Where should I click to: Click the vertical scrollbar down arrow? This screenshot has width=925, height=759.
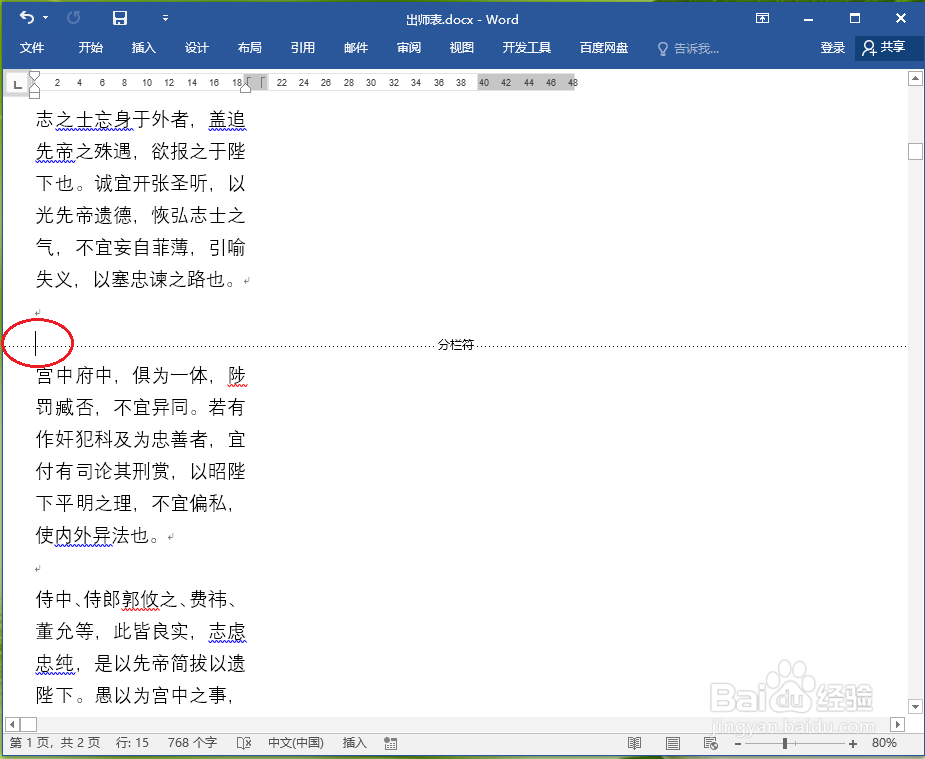point(915,706)
